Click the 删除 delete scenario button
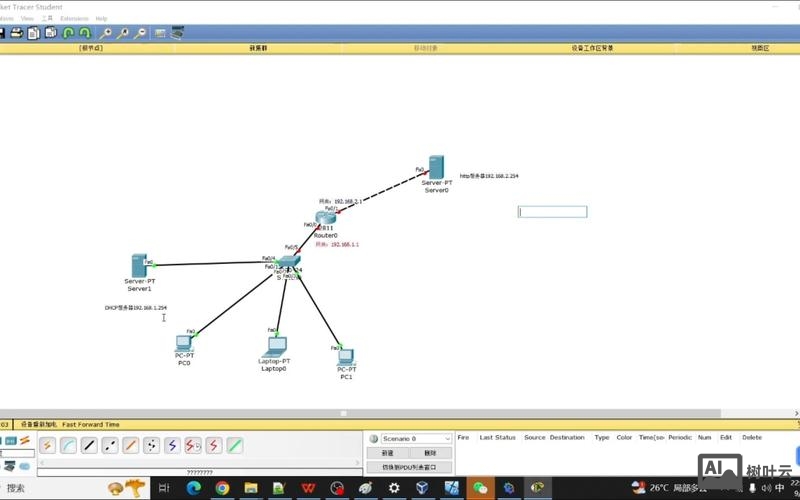 [431, 453]
